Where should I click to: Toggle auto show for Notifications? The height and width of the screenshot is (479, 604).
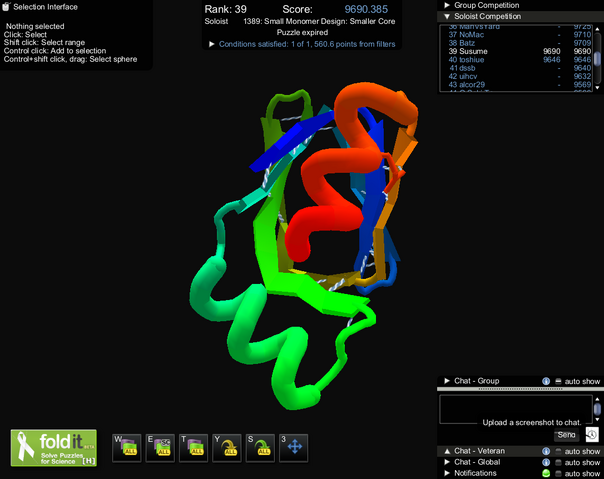coord(558,473)
